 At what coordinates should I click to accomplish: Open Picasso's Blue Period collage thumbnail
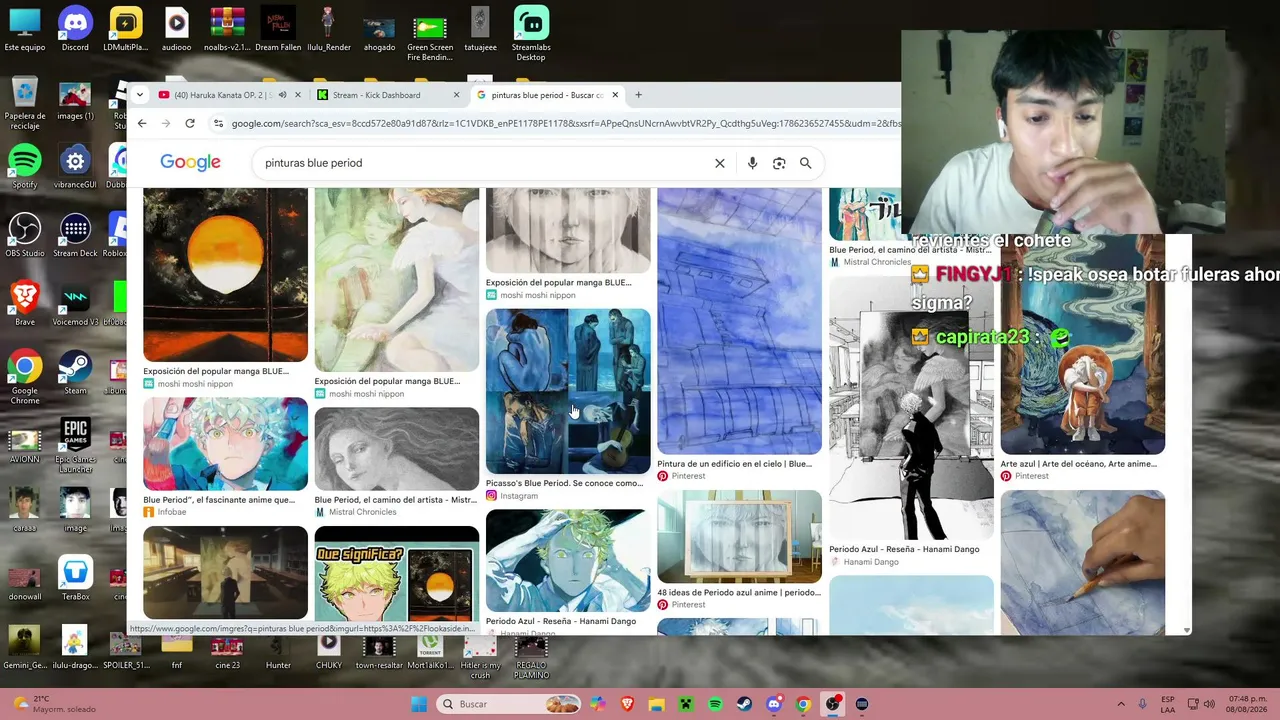tap(568, 391)
